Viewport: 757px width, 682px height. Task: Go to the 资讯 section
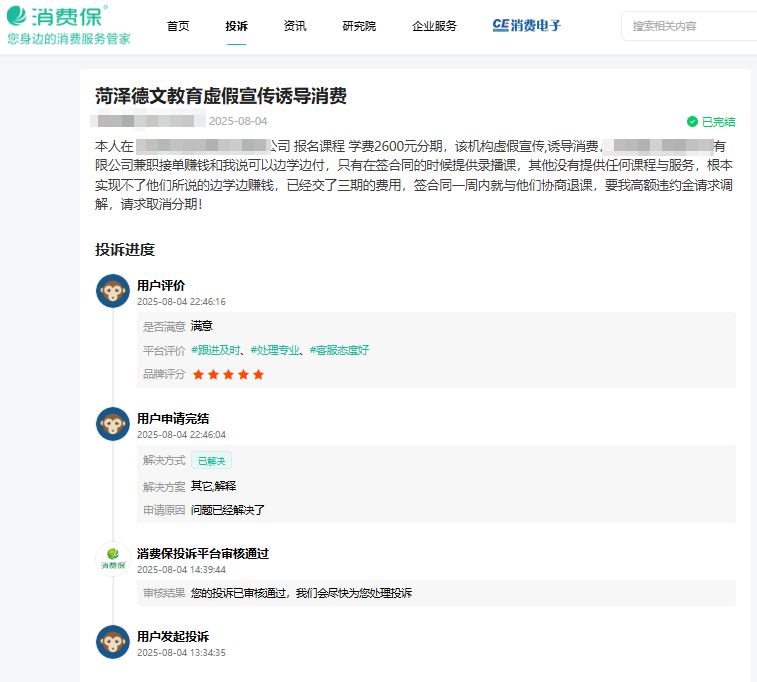(x=295, y=26)
